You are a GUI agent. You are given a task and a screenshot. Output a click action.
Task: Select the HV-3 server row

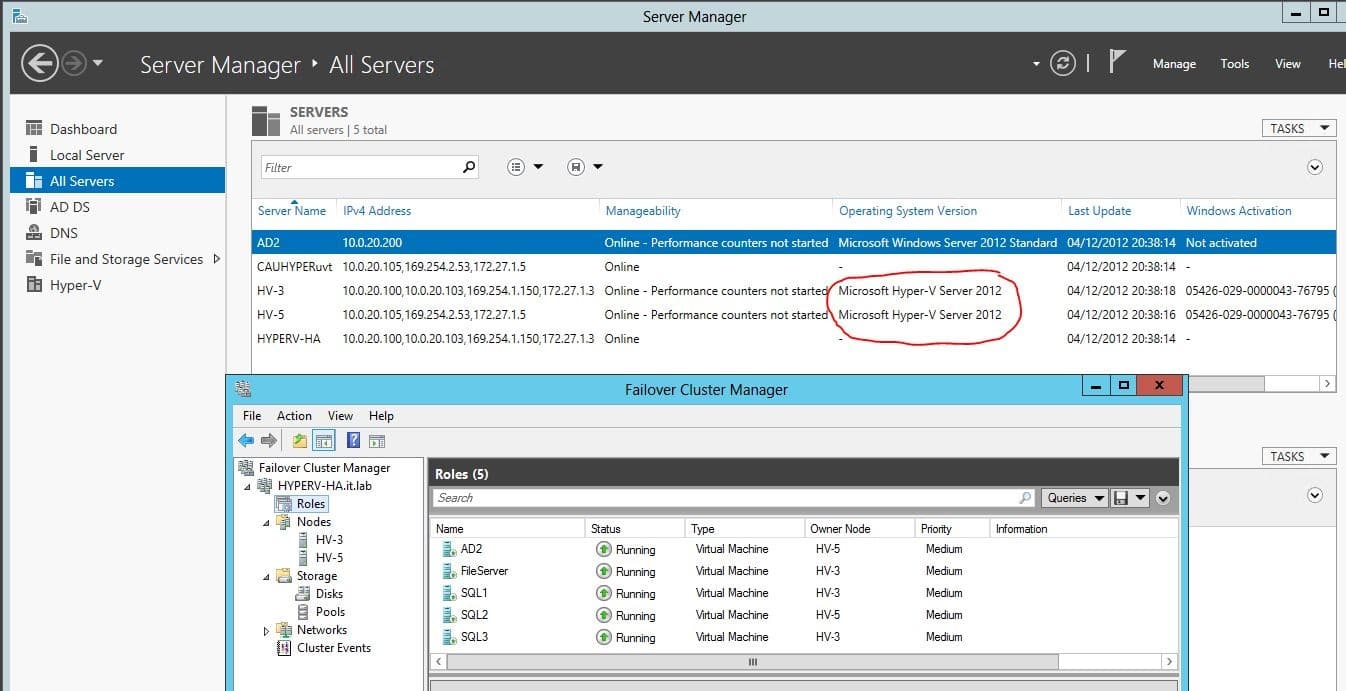(794, 291)
